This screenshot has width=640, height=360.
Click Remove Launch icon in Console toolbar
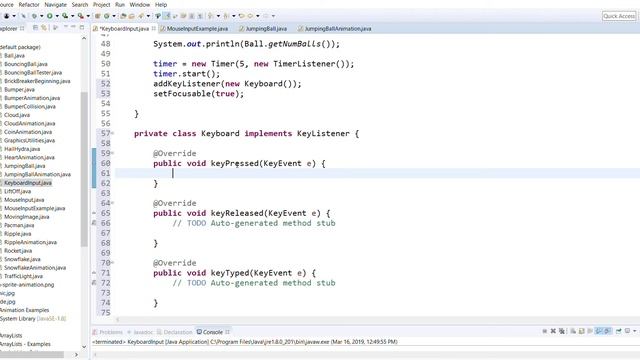coord(553,331)
